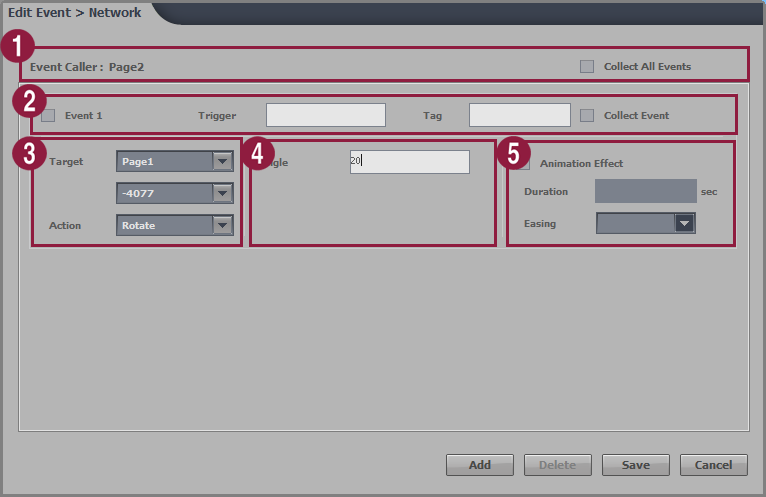This screenshot has width=766, height=497.
Task: Click the number 5 callout marker
Action: coord(513,154)
